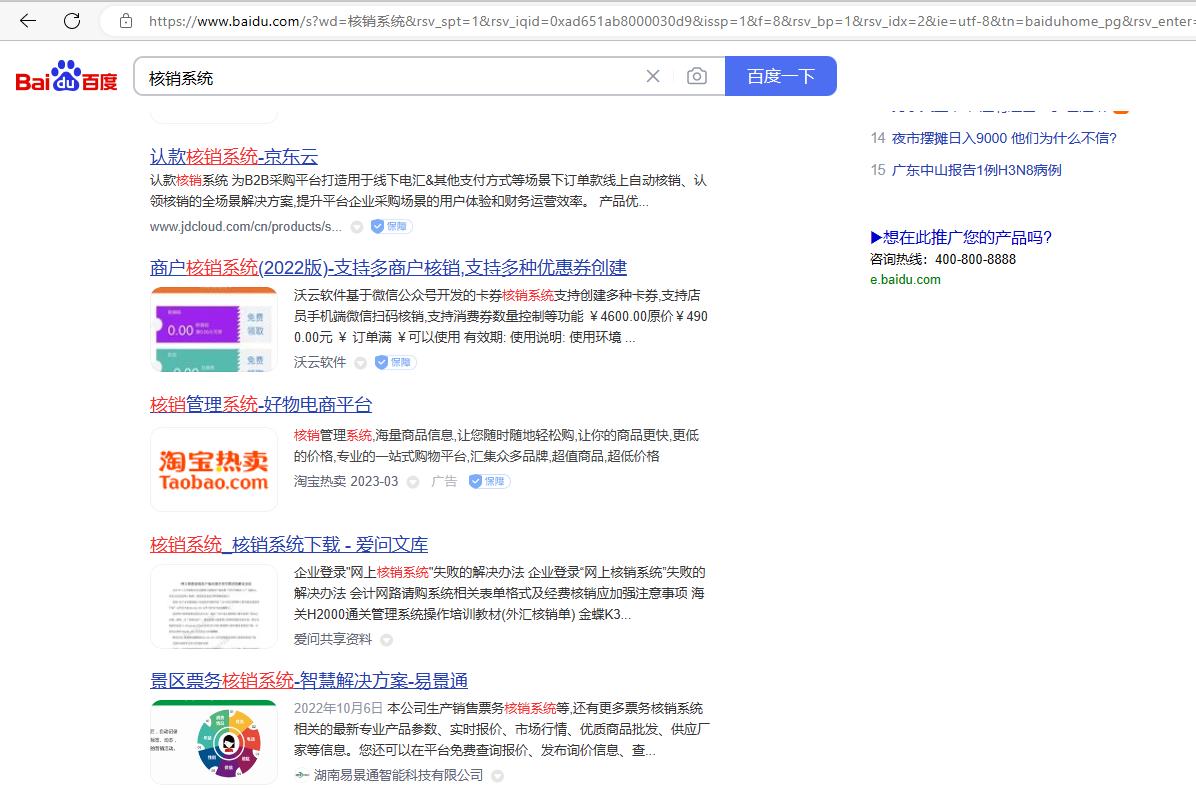Open Baidu homepage via the logo
Viewport: 1196px width, 790px height.
pyautogui.click(x=66, y=77)
